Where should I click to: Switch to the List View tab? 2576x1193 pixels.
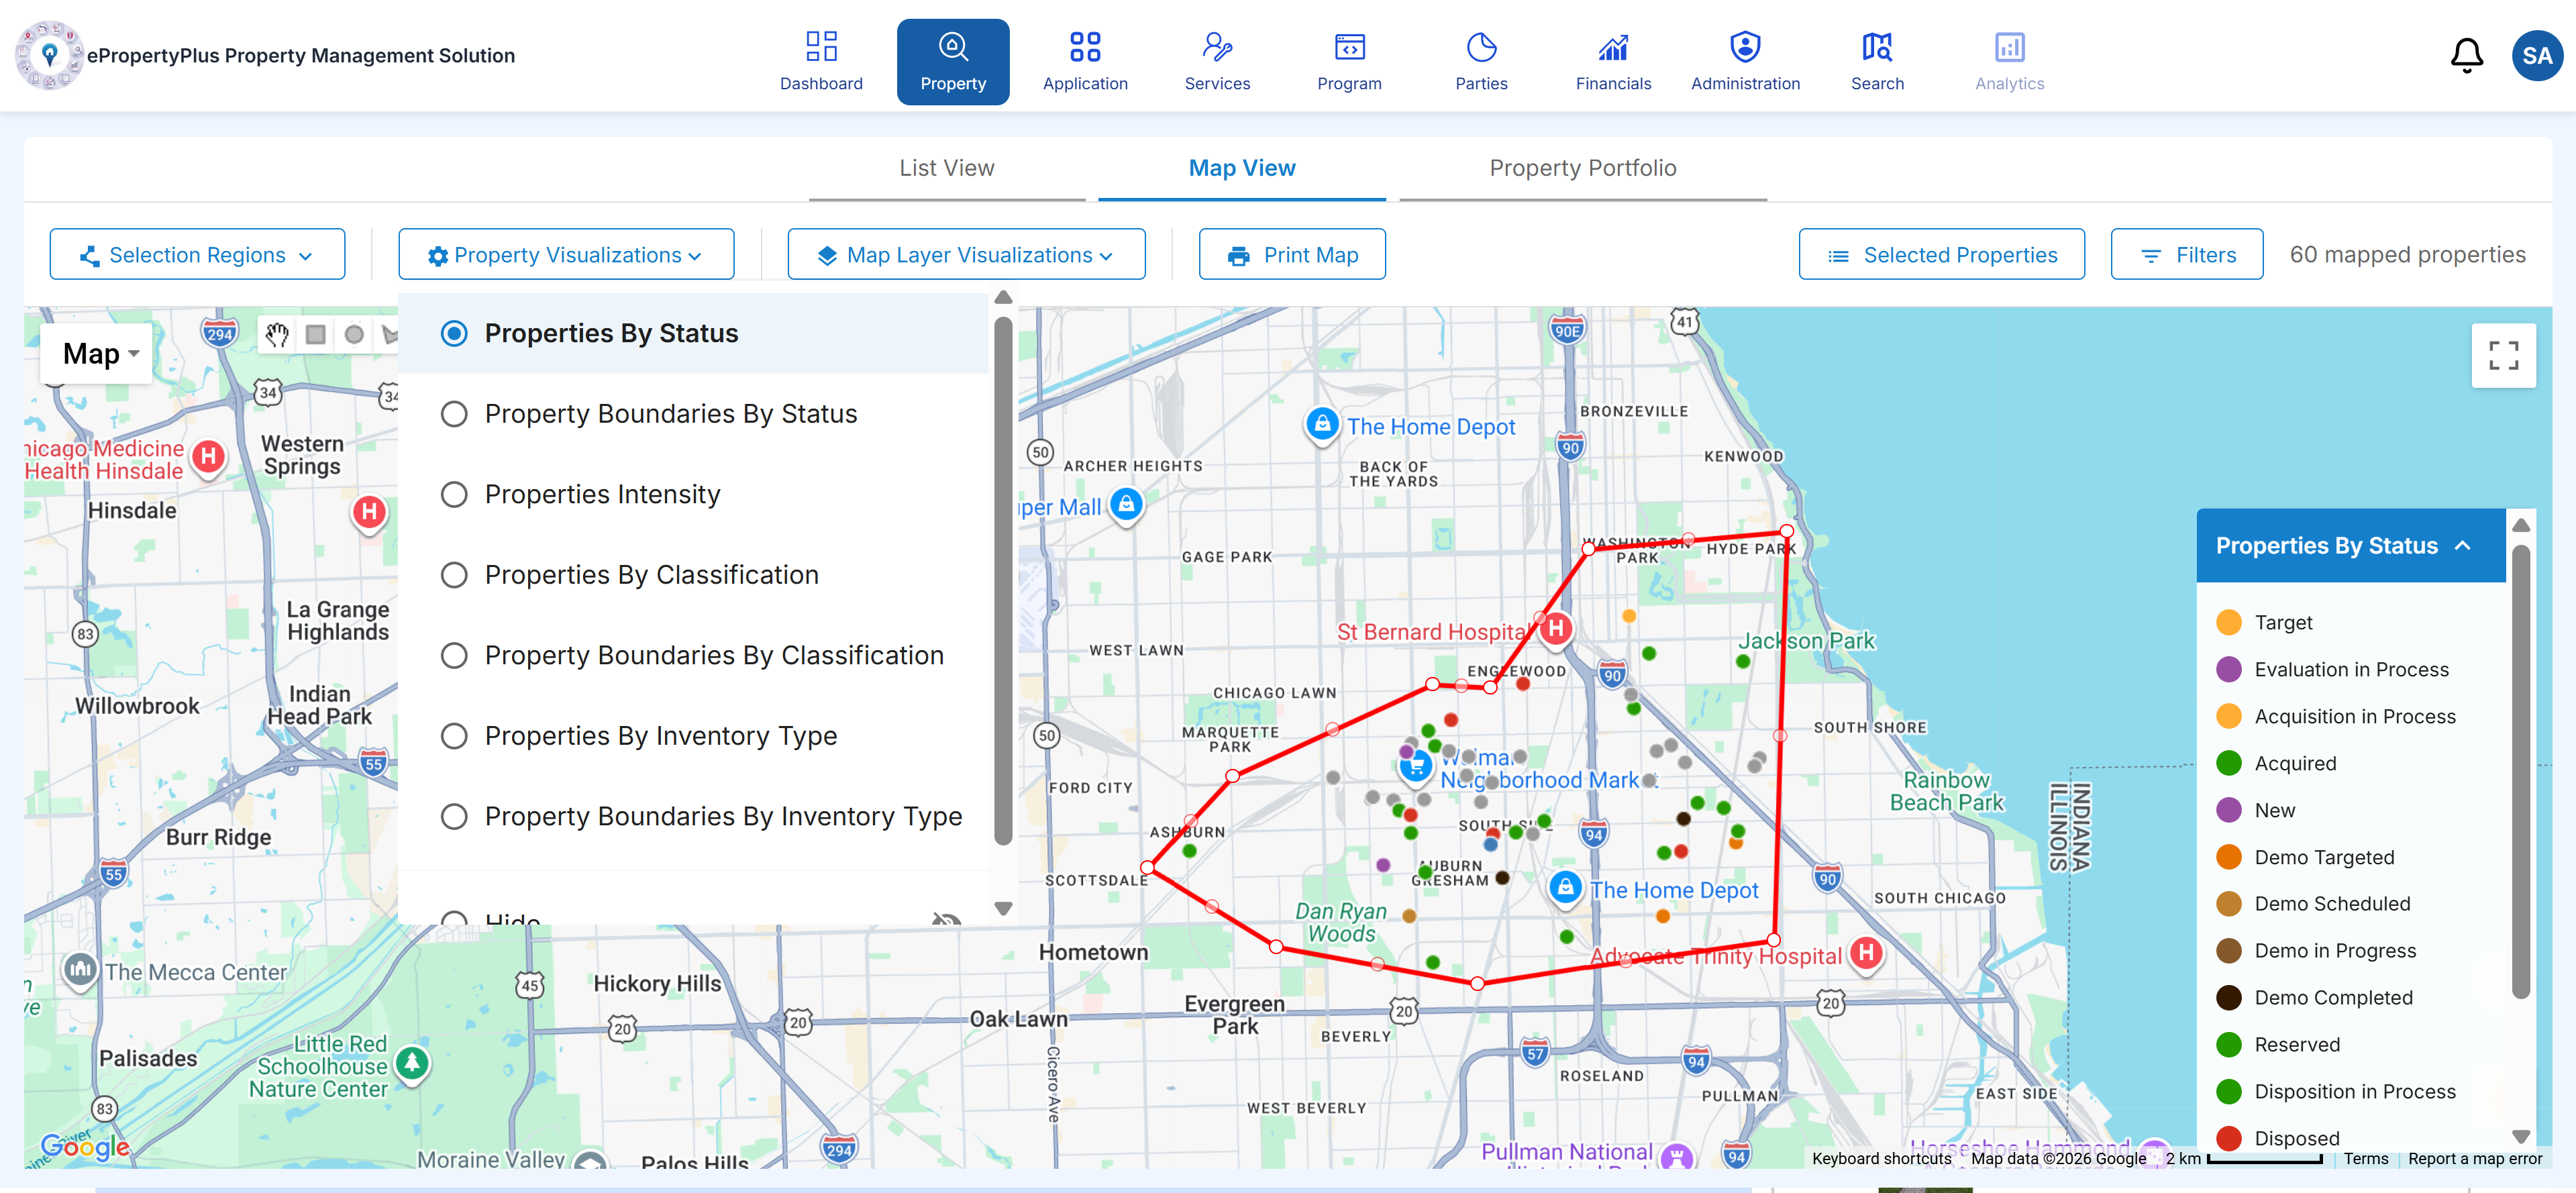tap(946, 168)
